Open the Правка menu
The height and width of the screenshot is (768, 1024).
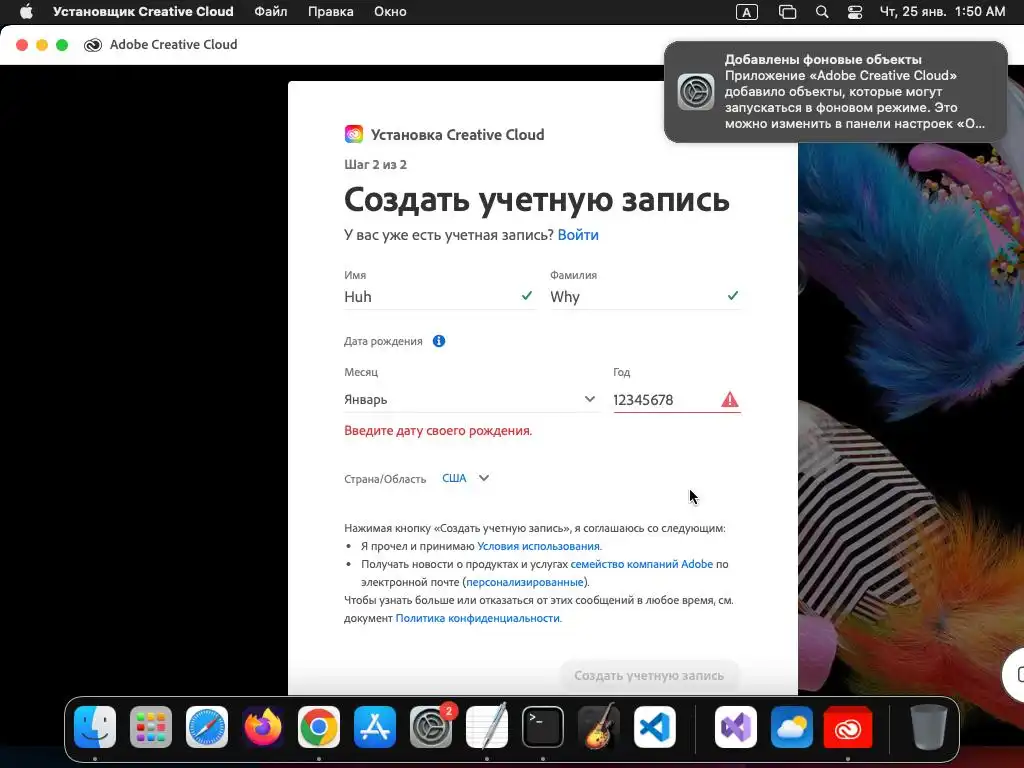pyautogui.click(x=330, y=12)
